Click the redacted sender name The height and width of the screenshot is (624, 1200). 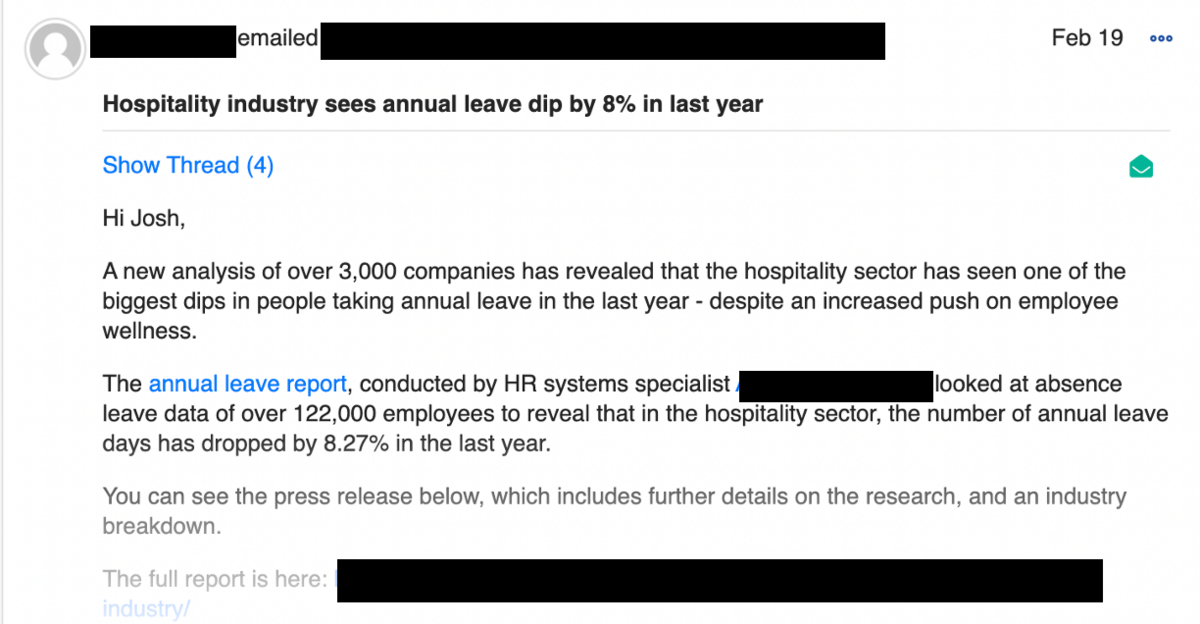[x=163, y=38]
